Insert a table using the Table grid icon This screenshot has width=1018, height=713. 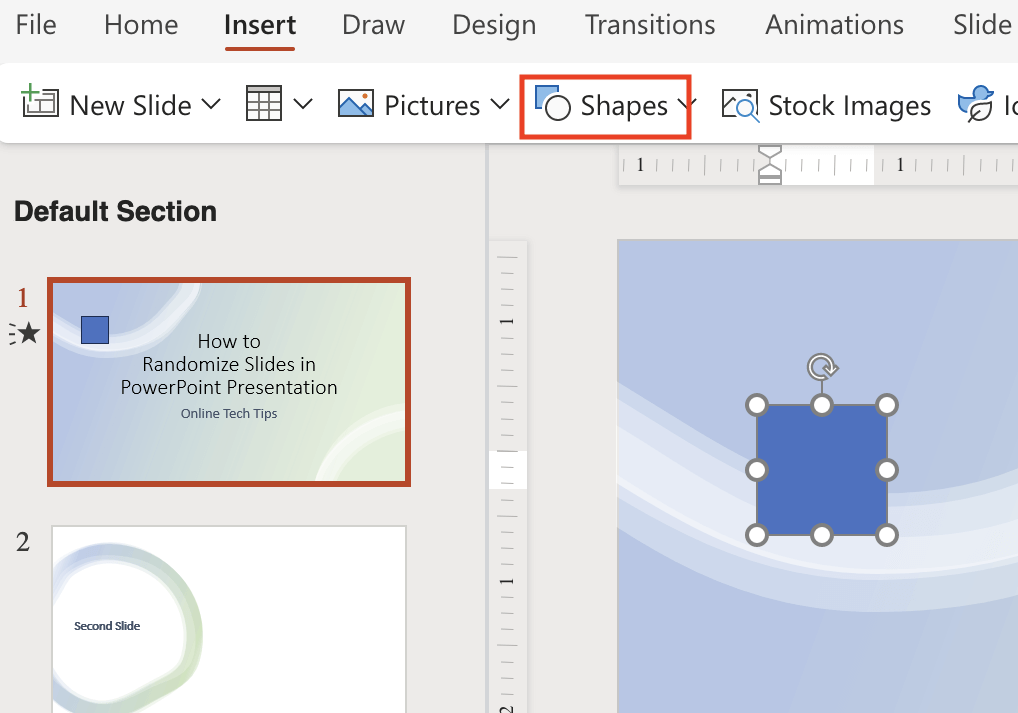(263, 103)
